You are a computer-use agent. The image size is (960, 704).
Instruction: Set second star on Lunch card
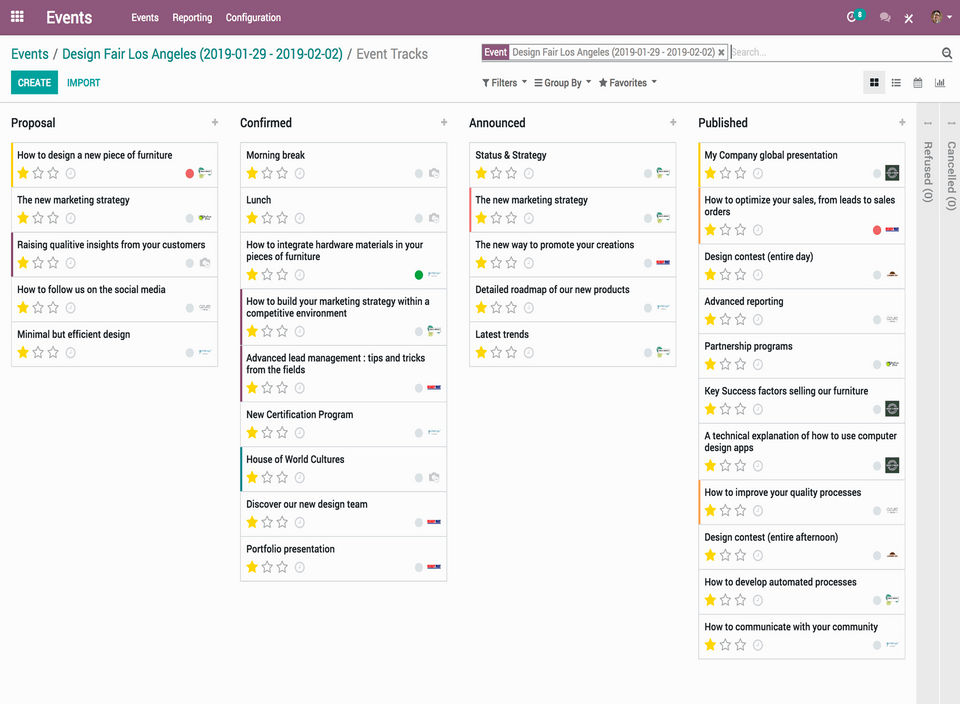tap(267, 218)
